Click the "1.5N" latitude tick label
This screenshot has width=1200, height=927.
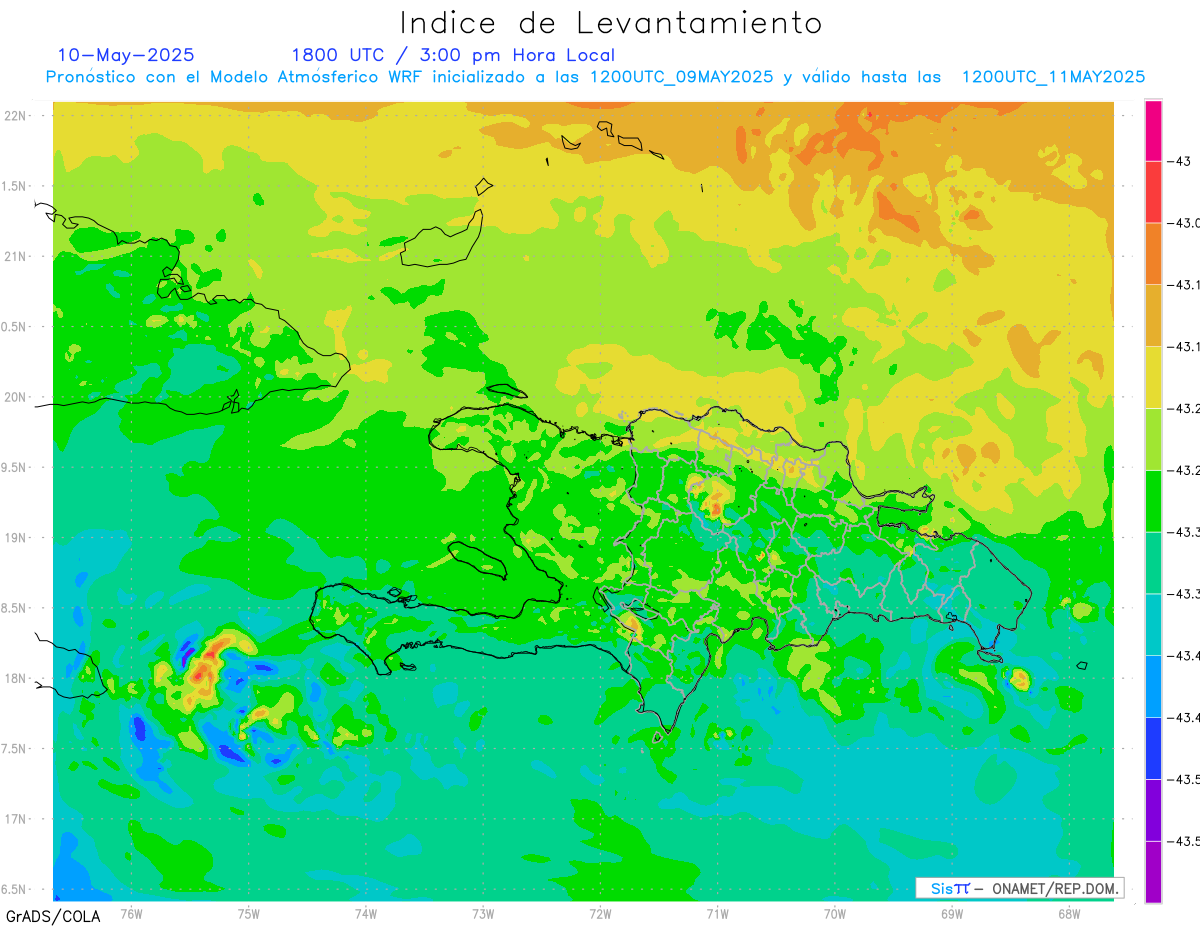click(15, 186)
